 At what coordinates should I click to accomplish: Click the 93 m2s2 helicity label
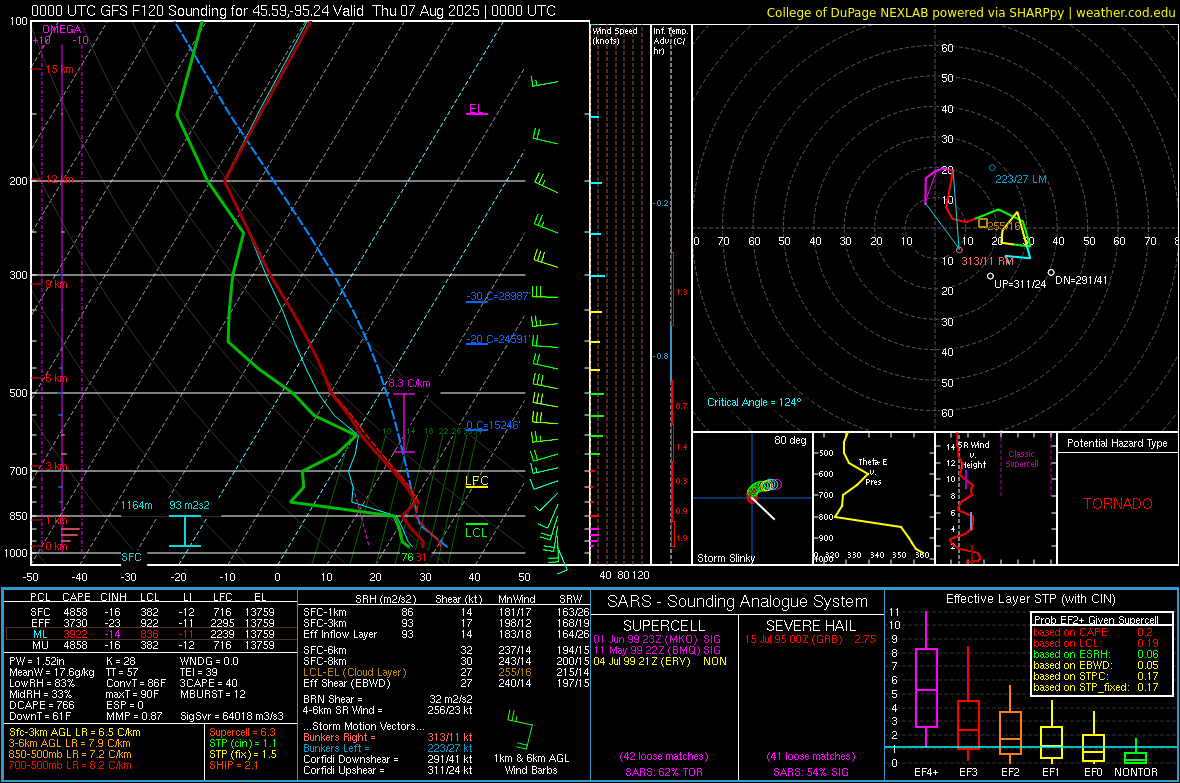tap(189, 504)
